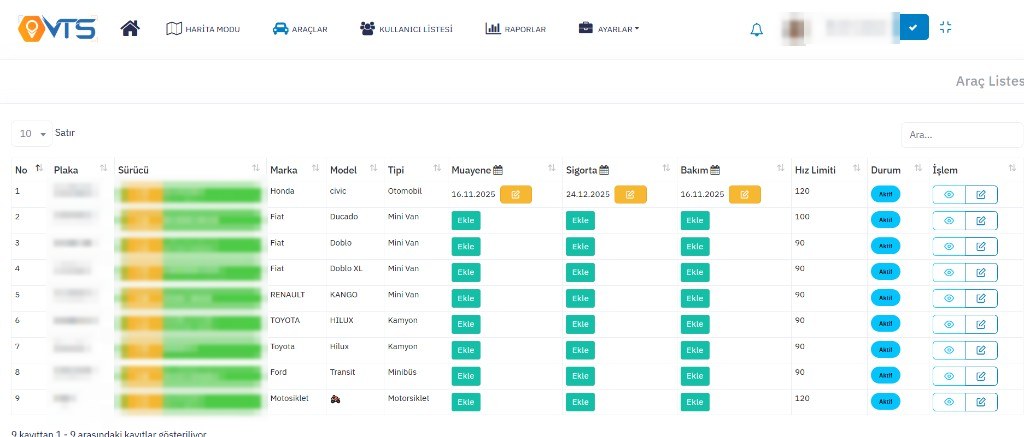Add Bakım for Fiat Doblo XL

click(695, 272)
